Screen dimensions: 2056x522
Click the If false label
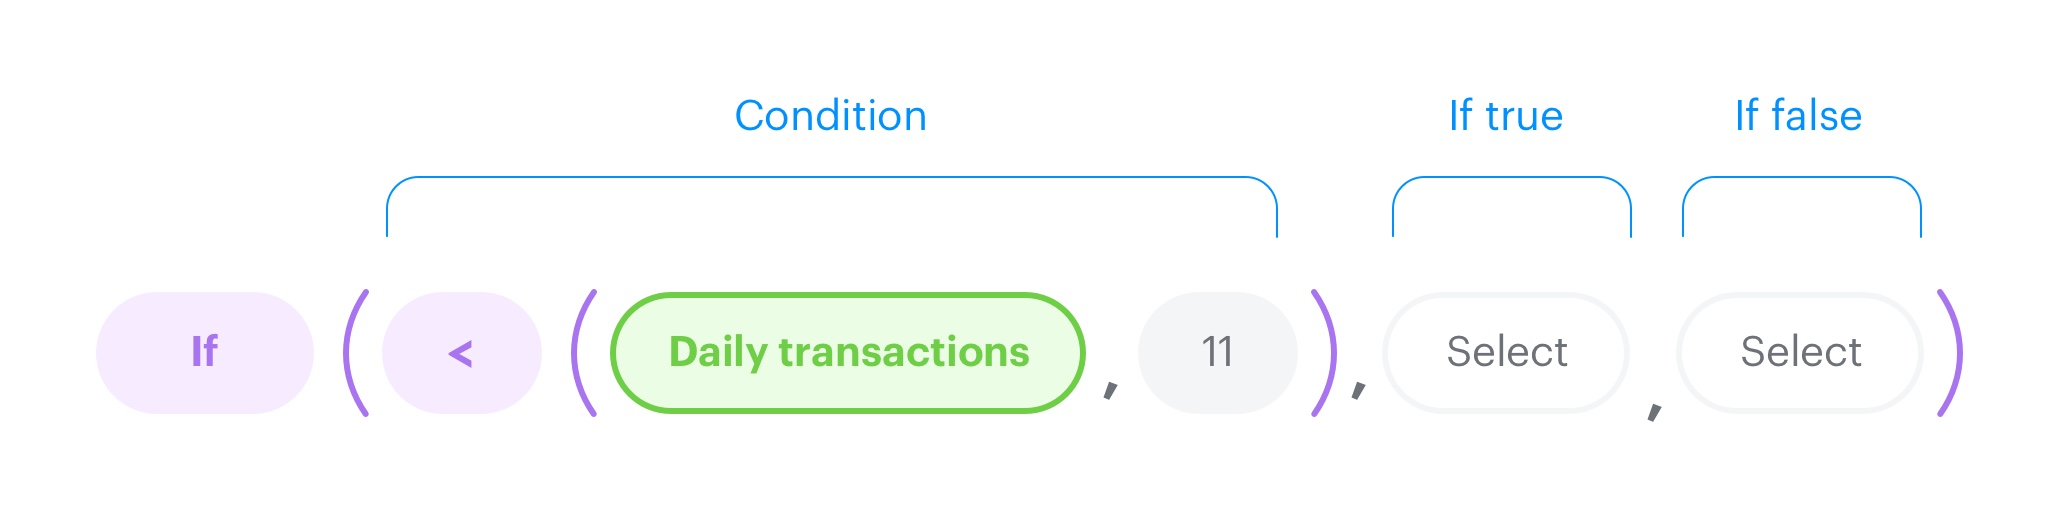1798,116
